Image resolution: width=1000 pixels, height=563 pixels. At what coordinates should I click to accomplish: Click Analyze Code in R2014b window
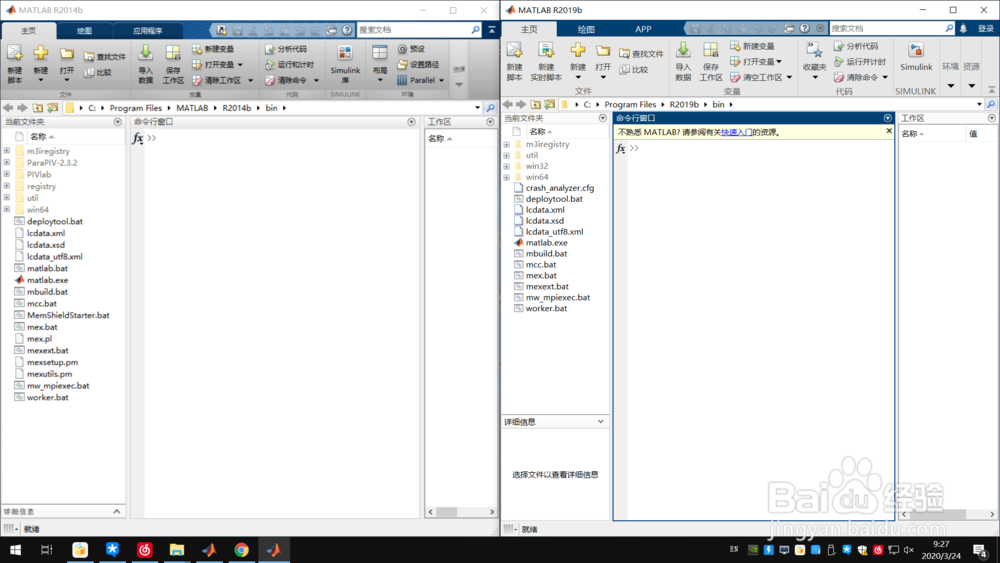tap(286, 49)
